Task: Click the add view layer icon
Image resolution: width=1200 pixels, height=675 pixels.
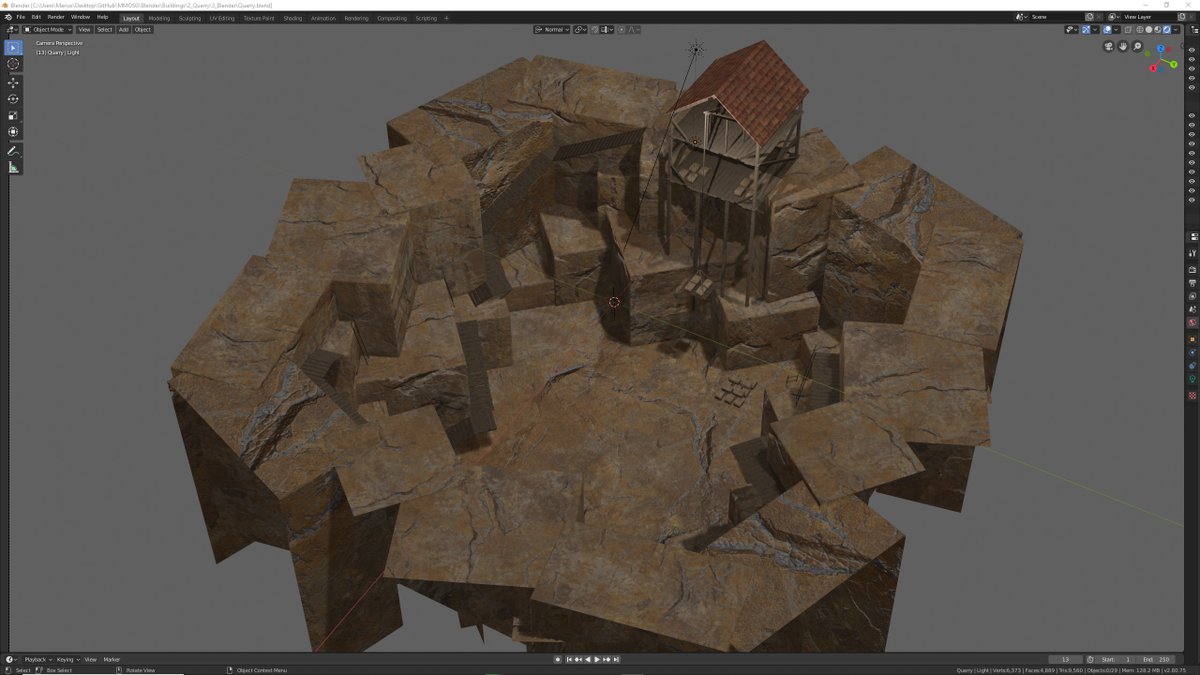Action: pos(1181,17)
